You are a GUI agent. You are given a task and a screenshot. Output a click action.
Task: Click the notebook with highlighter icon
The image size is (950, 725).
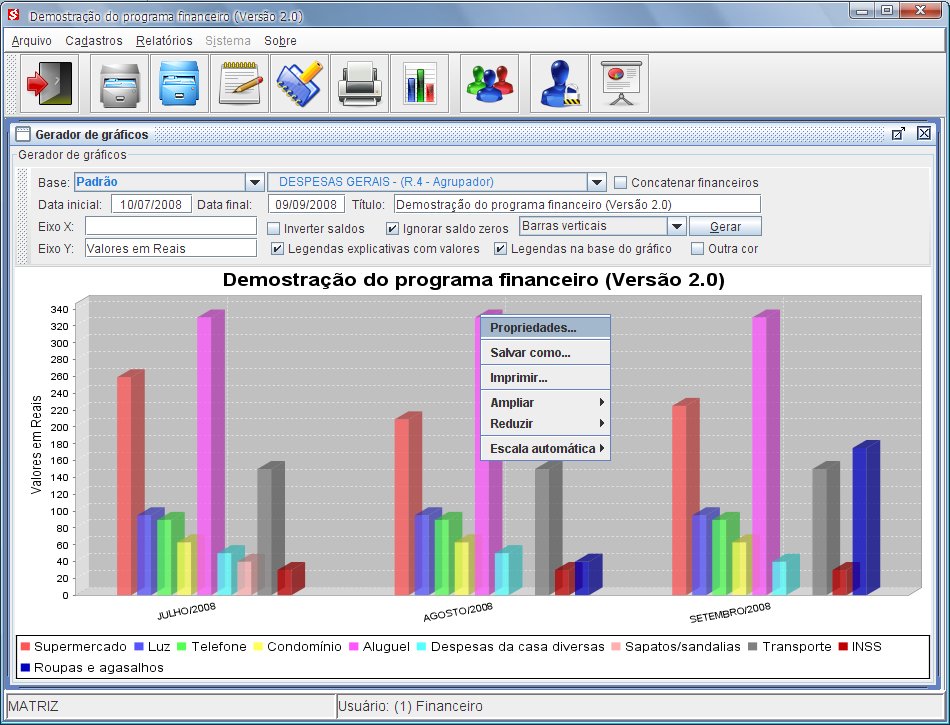coord(299,84)
